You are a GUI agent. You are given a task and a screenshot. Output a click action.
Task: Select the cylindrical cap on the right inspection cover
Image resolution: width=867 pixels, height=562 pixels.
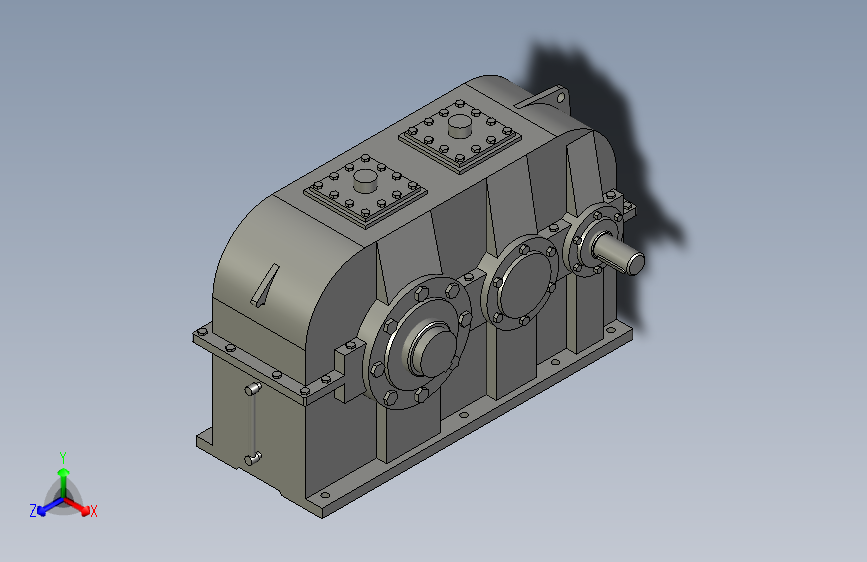[x=459, y=126]
